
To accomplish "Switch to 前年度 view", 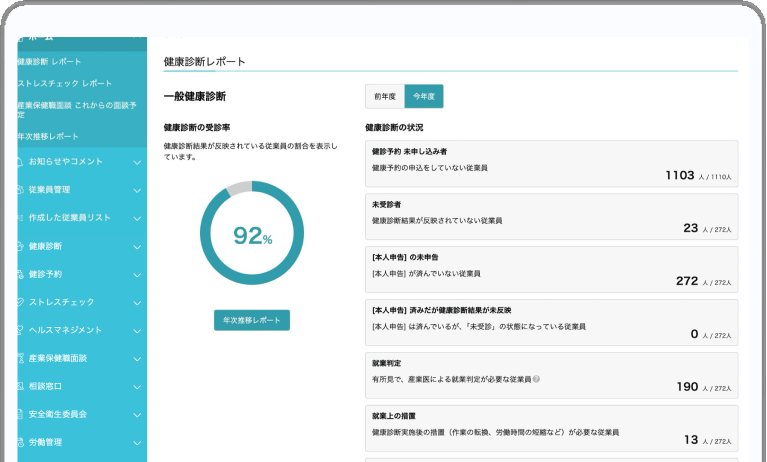I will [385, 96].
